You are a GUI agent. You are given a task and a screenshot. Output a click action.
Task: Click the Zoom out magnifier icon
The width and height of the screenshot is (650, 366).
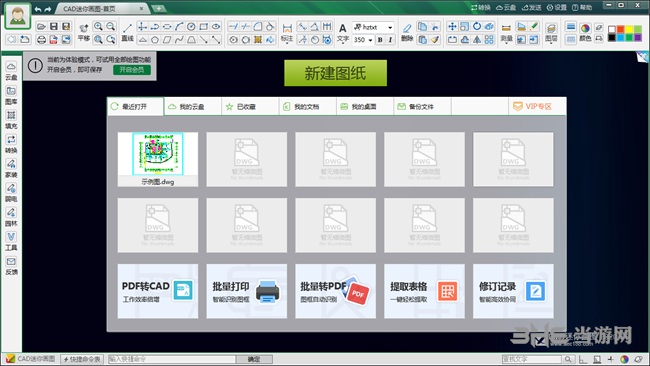click(111, 27)
